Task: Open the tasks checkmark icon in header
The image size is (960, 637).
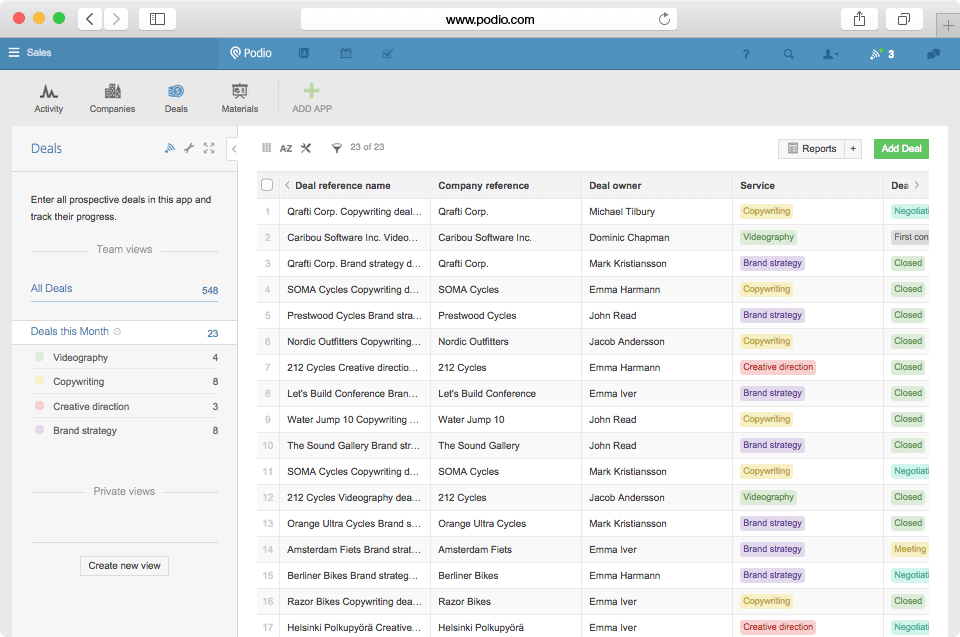Action: [388, 53]
